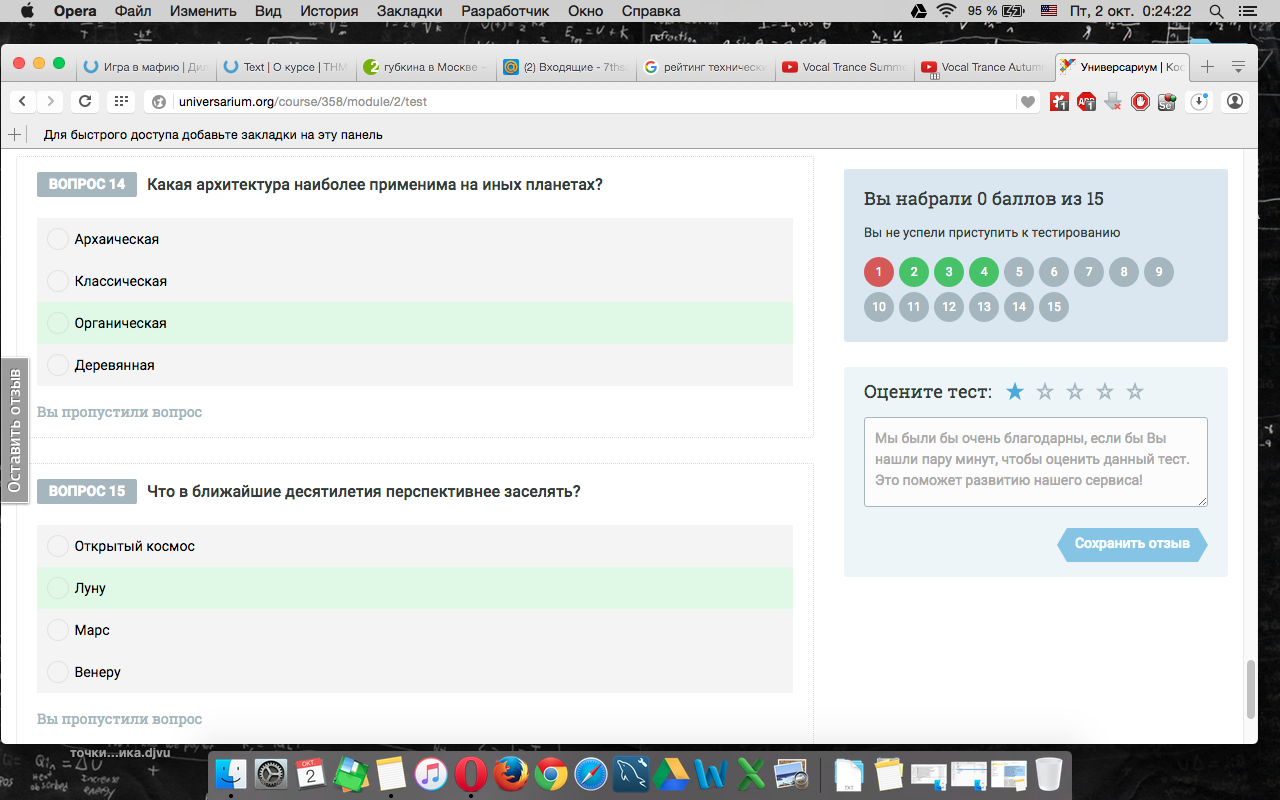The width and height of the screenshot is (1280, 800).
Task: Jump to question 1 red circle
Action: click(x=879, y=272)
